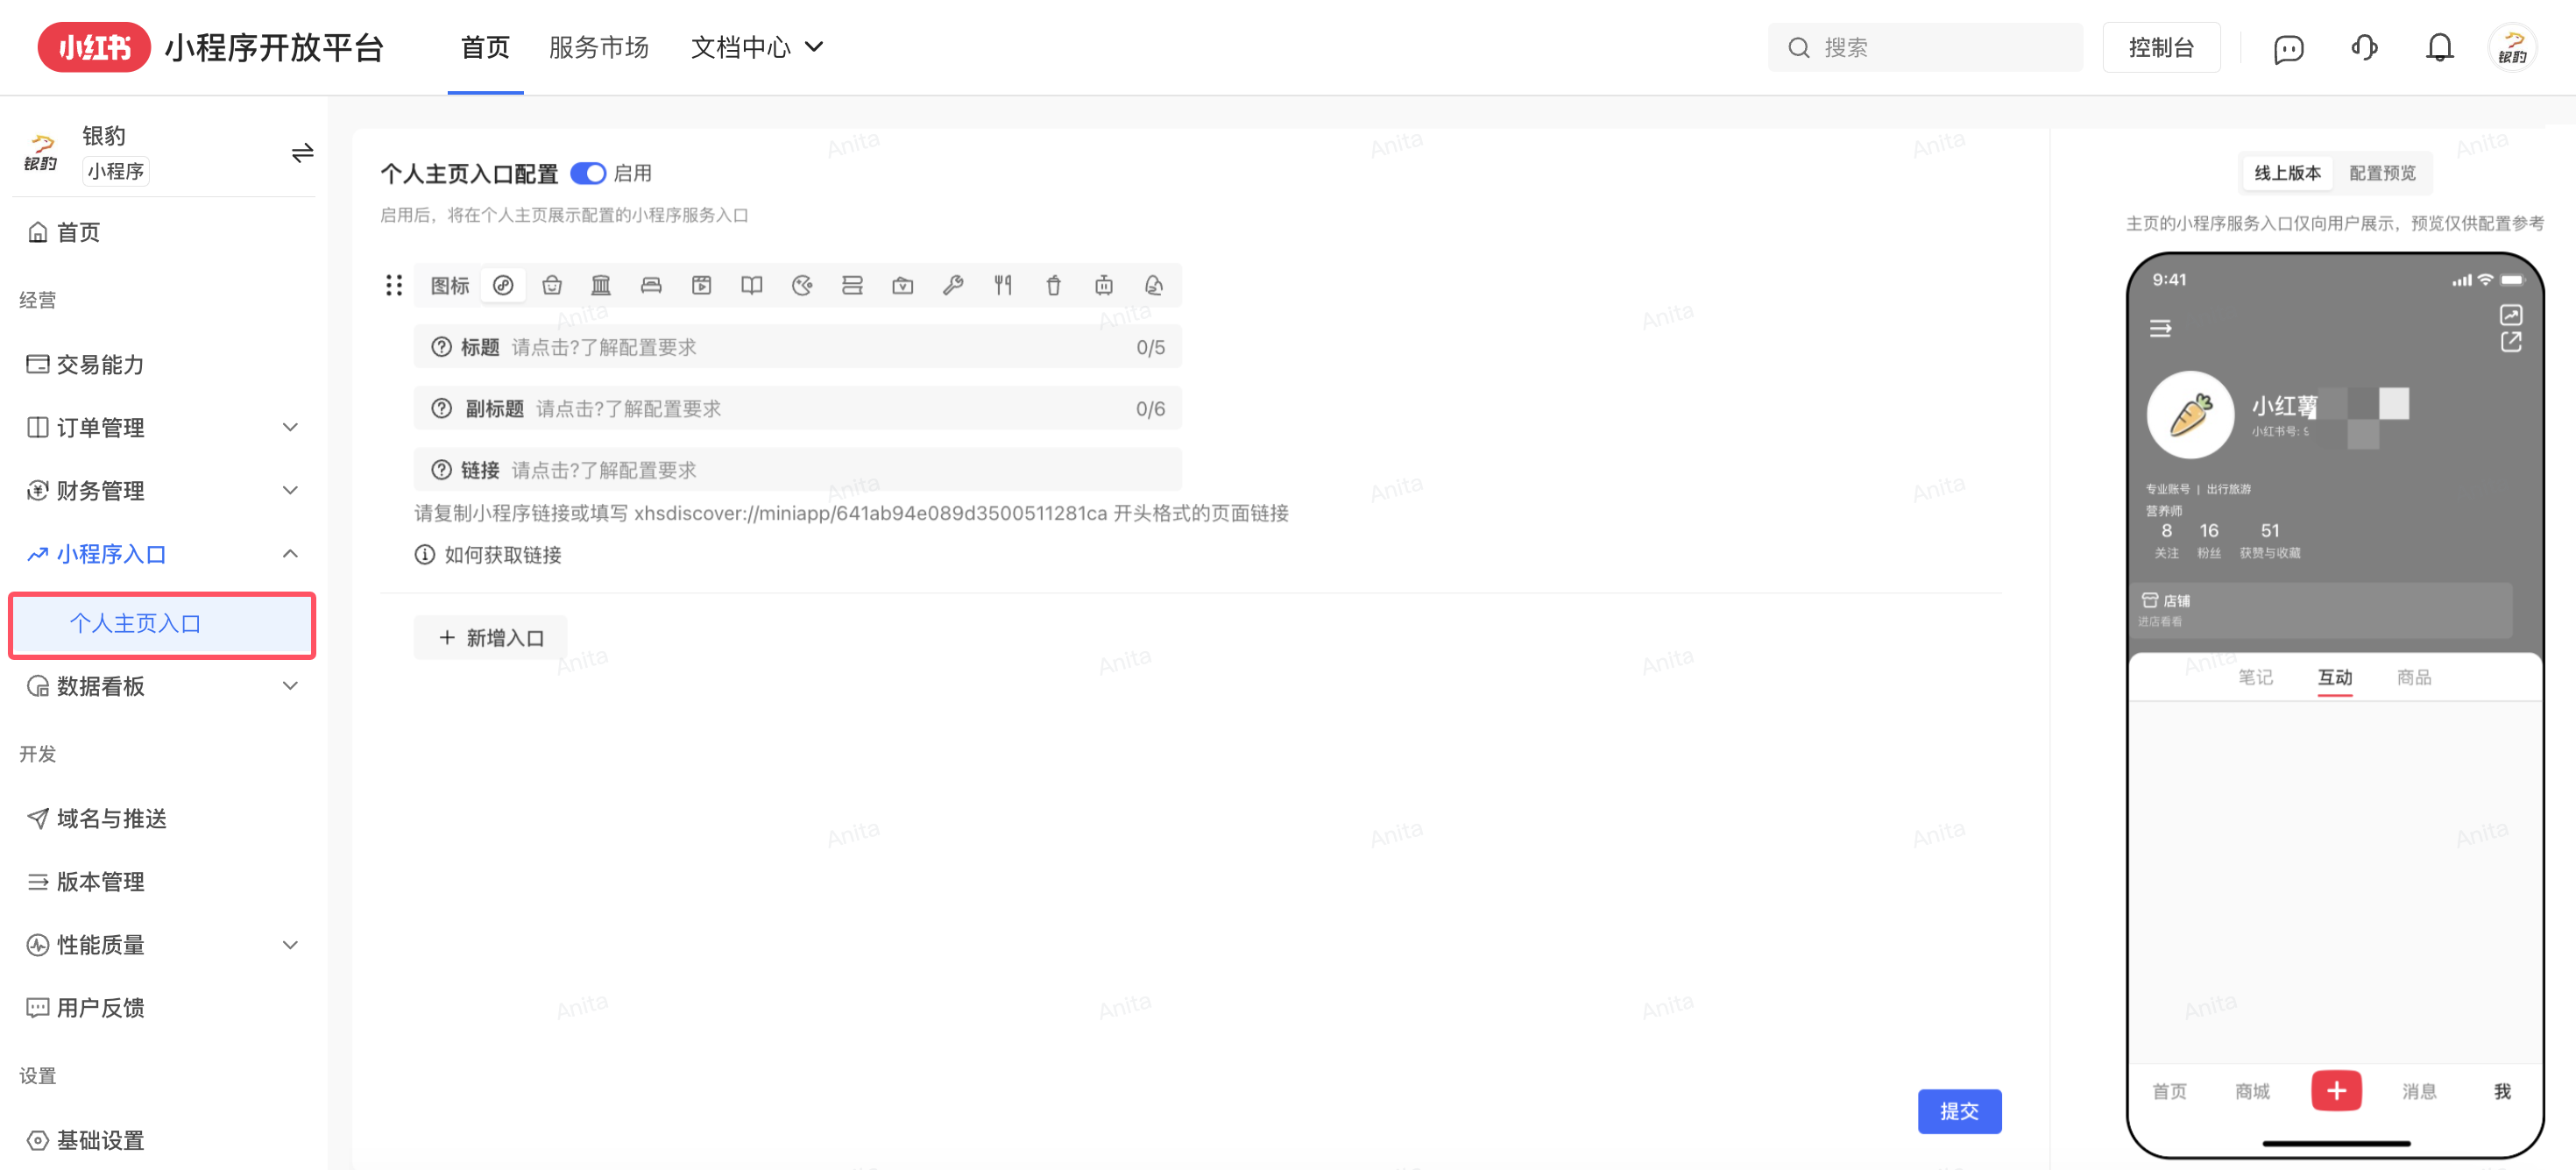The width and height of the screenshot is (2576, 1170).
Task: Pick the wrench icon option
Action: [x=953, y=286]
